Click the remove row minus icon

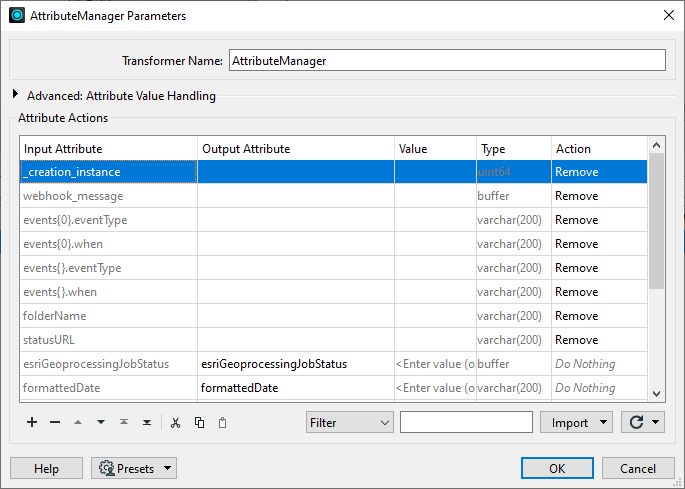click(x=55, y=422)
